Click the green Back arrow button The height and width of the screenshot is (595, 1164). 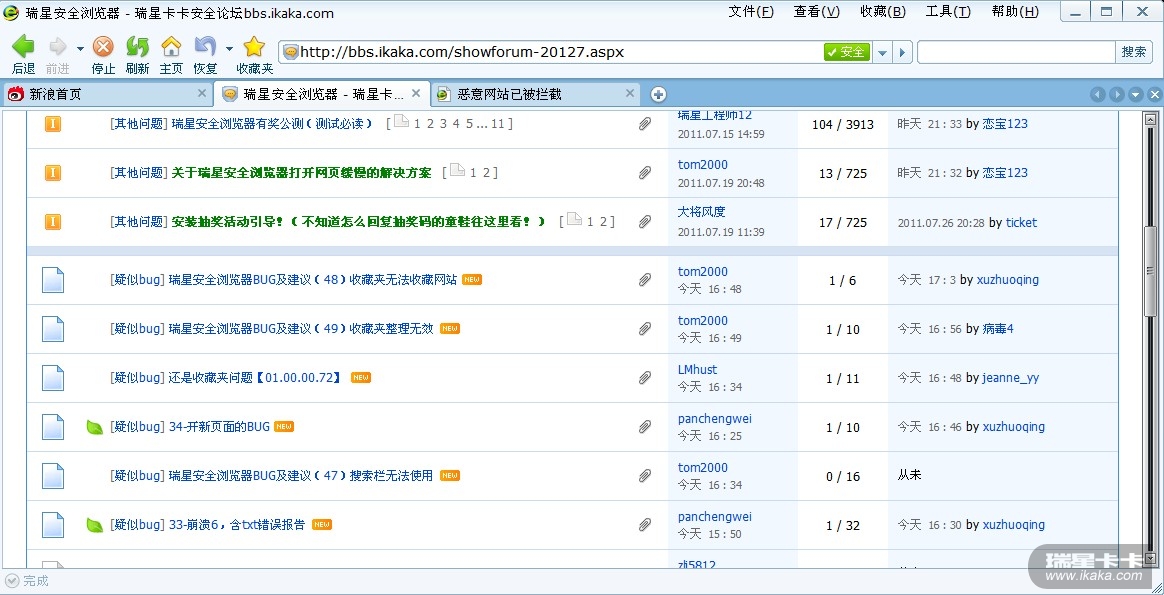coord(23,47)
